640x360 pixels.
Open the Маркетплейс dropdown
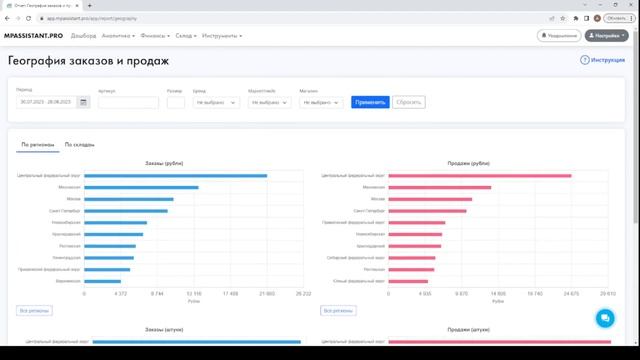[x=269, y=102]
